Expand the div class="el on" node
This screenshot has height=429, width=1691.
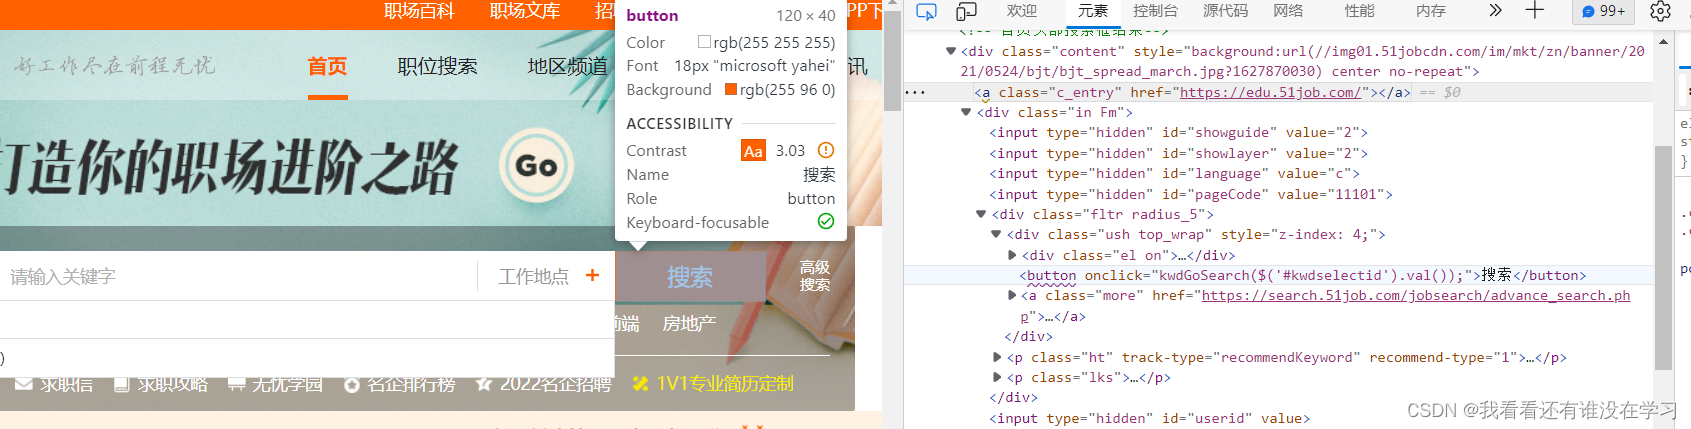(x=1012, y=255)
